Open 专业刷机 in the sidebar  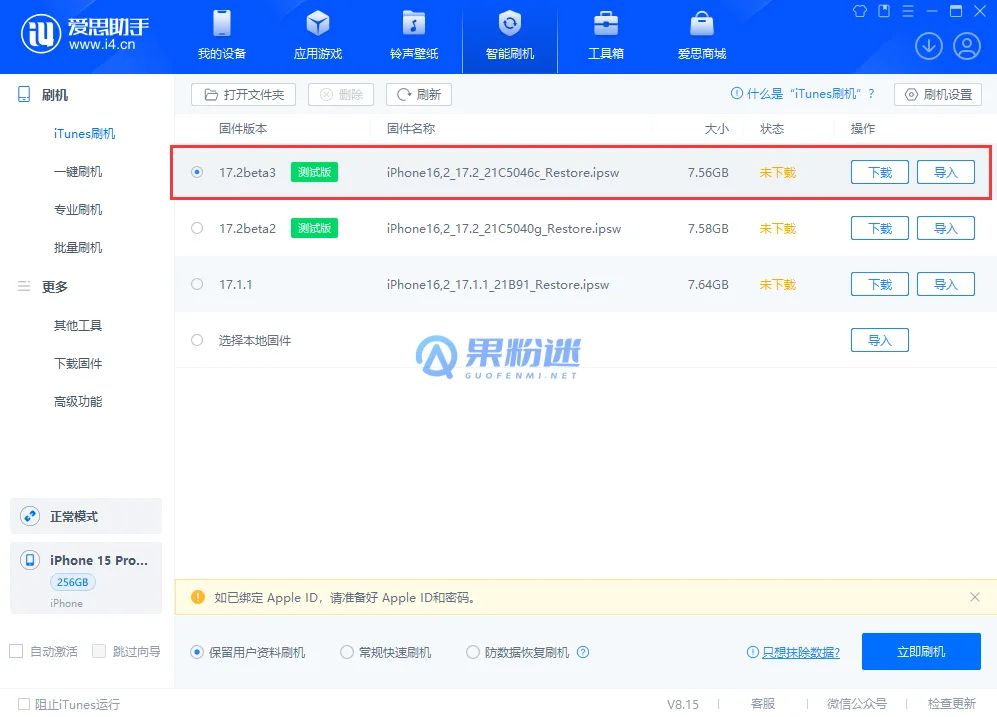click(x=78, y=210)
